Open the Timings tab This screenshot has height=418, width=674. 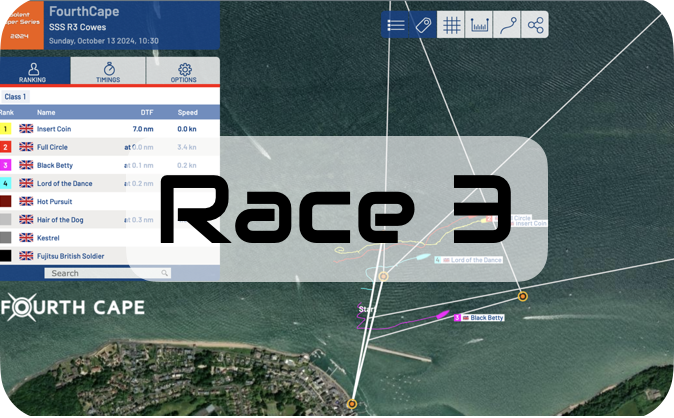pos(108,71)
